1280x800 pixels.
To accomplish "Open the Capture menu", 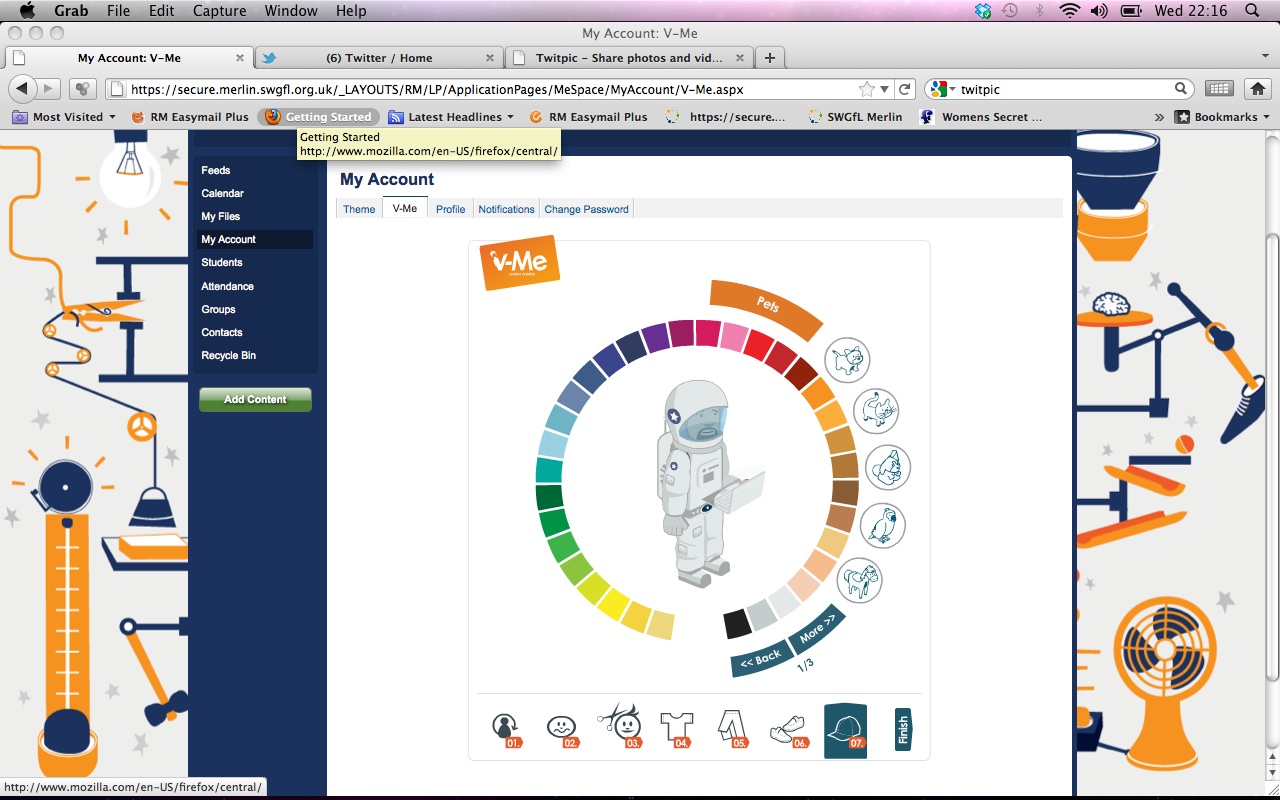I will tap(219, 11).
